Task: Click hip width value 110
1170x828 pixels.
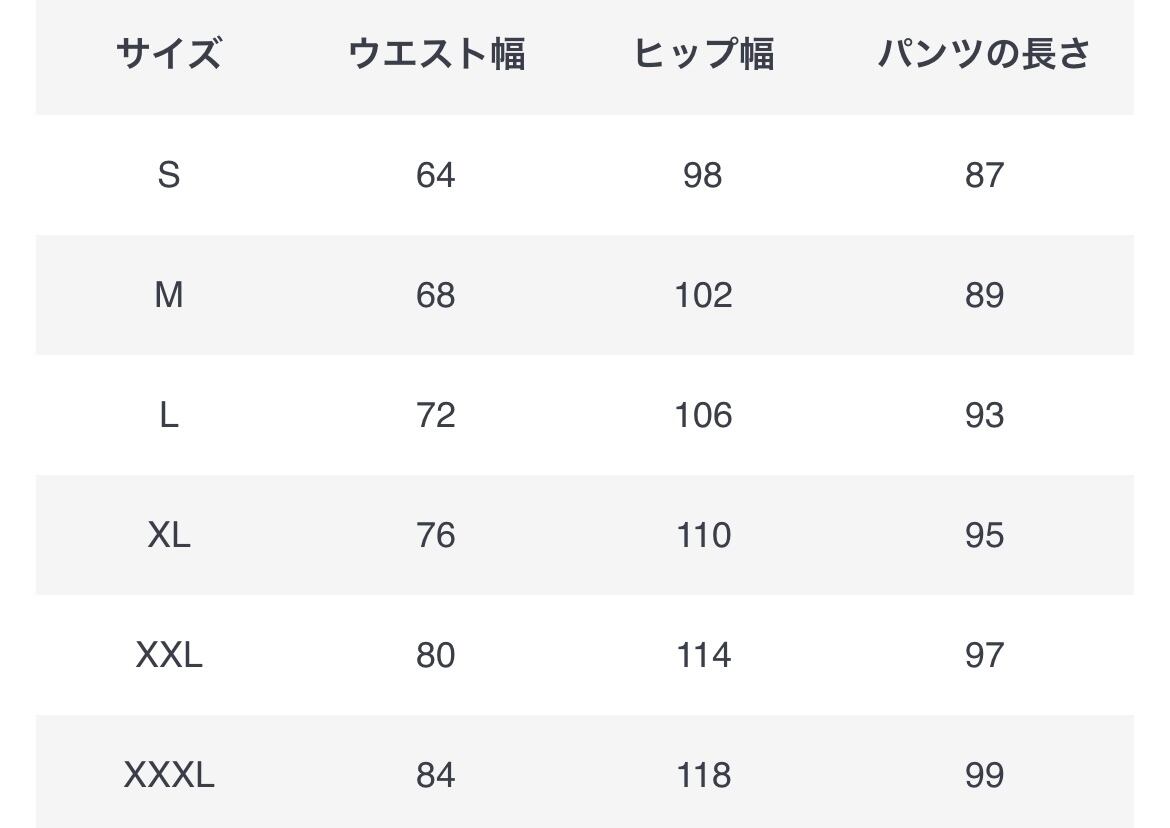Action: pyautogui.click(x=702, y=535)
